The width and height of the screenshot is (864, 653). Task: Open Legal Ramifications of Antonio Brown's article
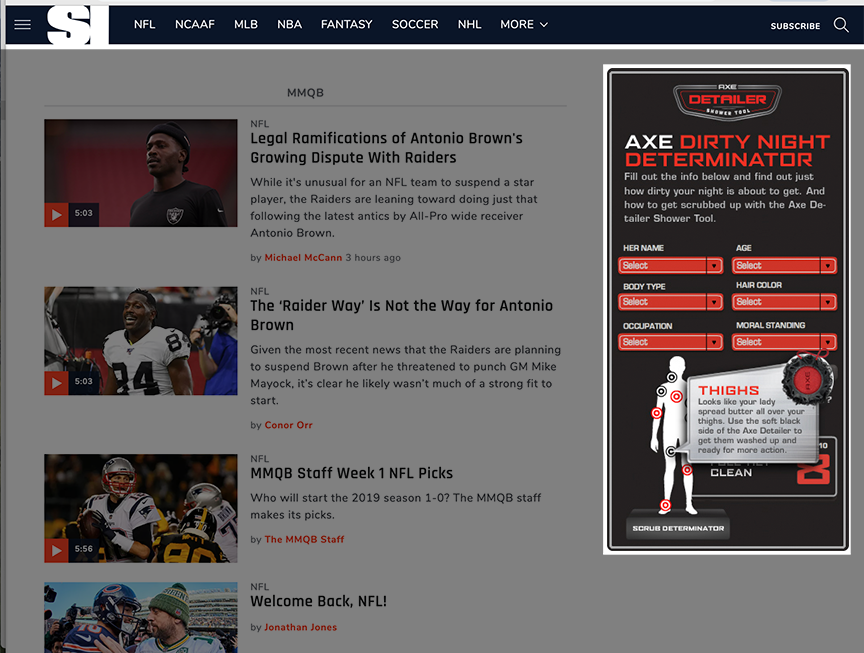386,148
